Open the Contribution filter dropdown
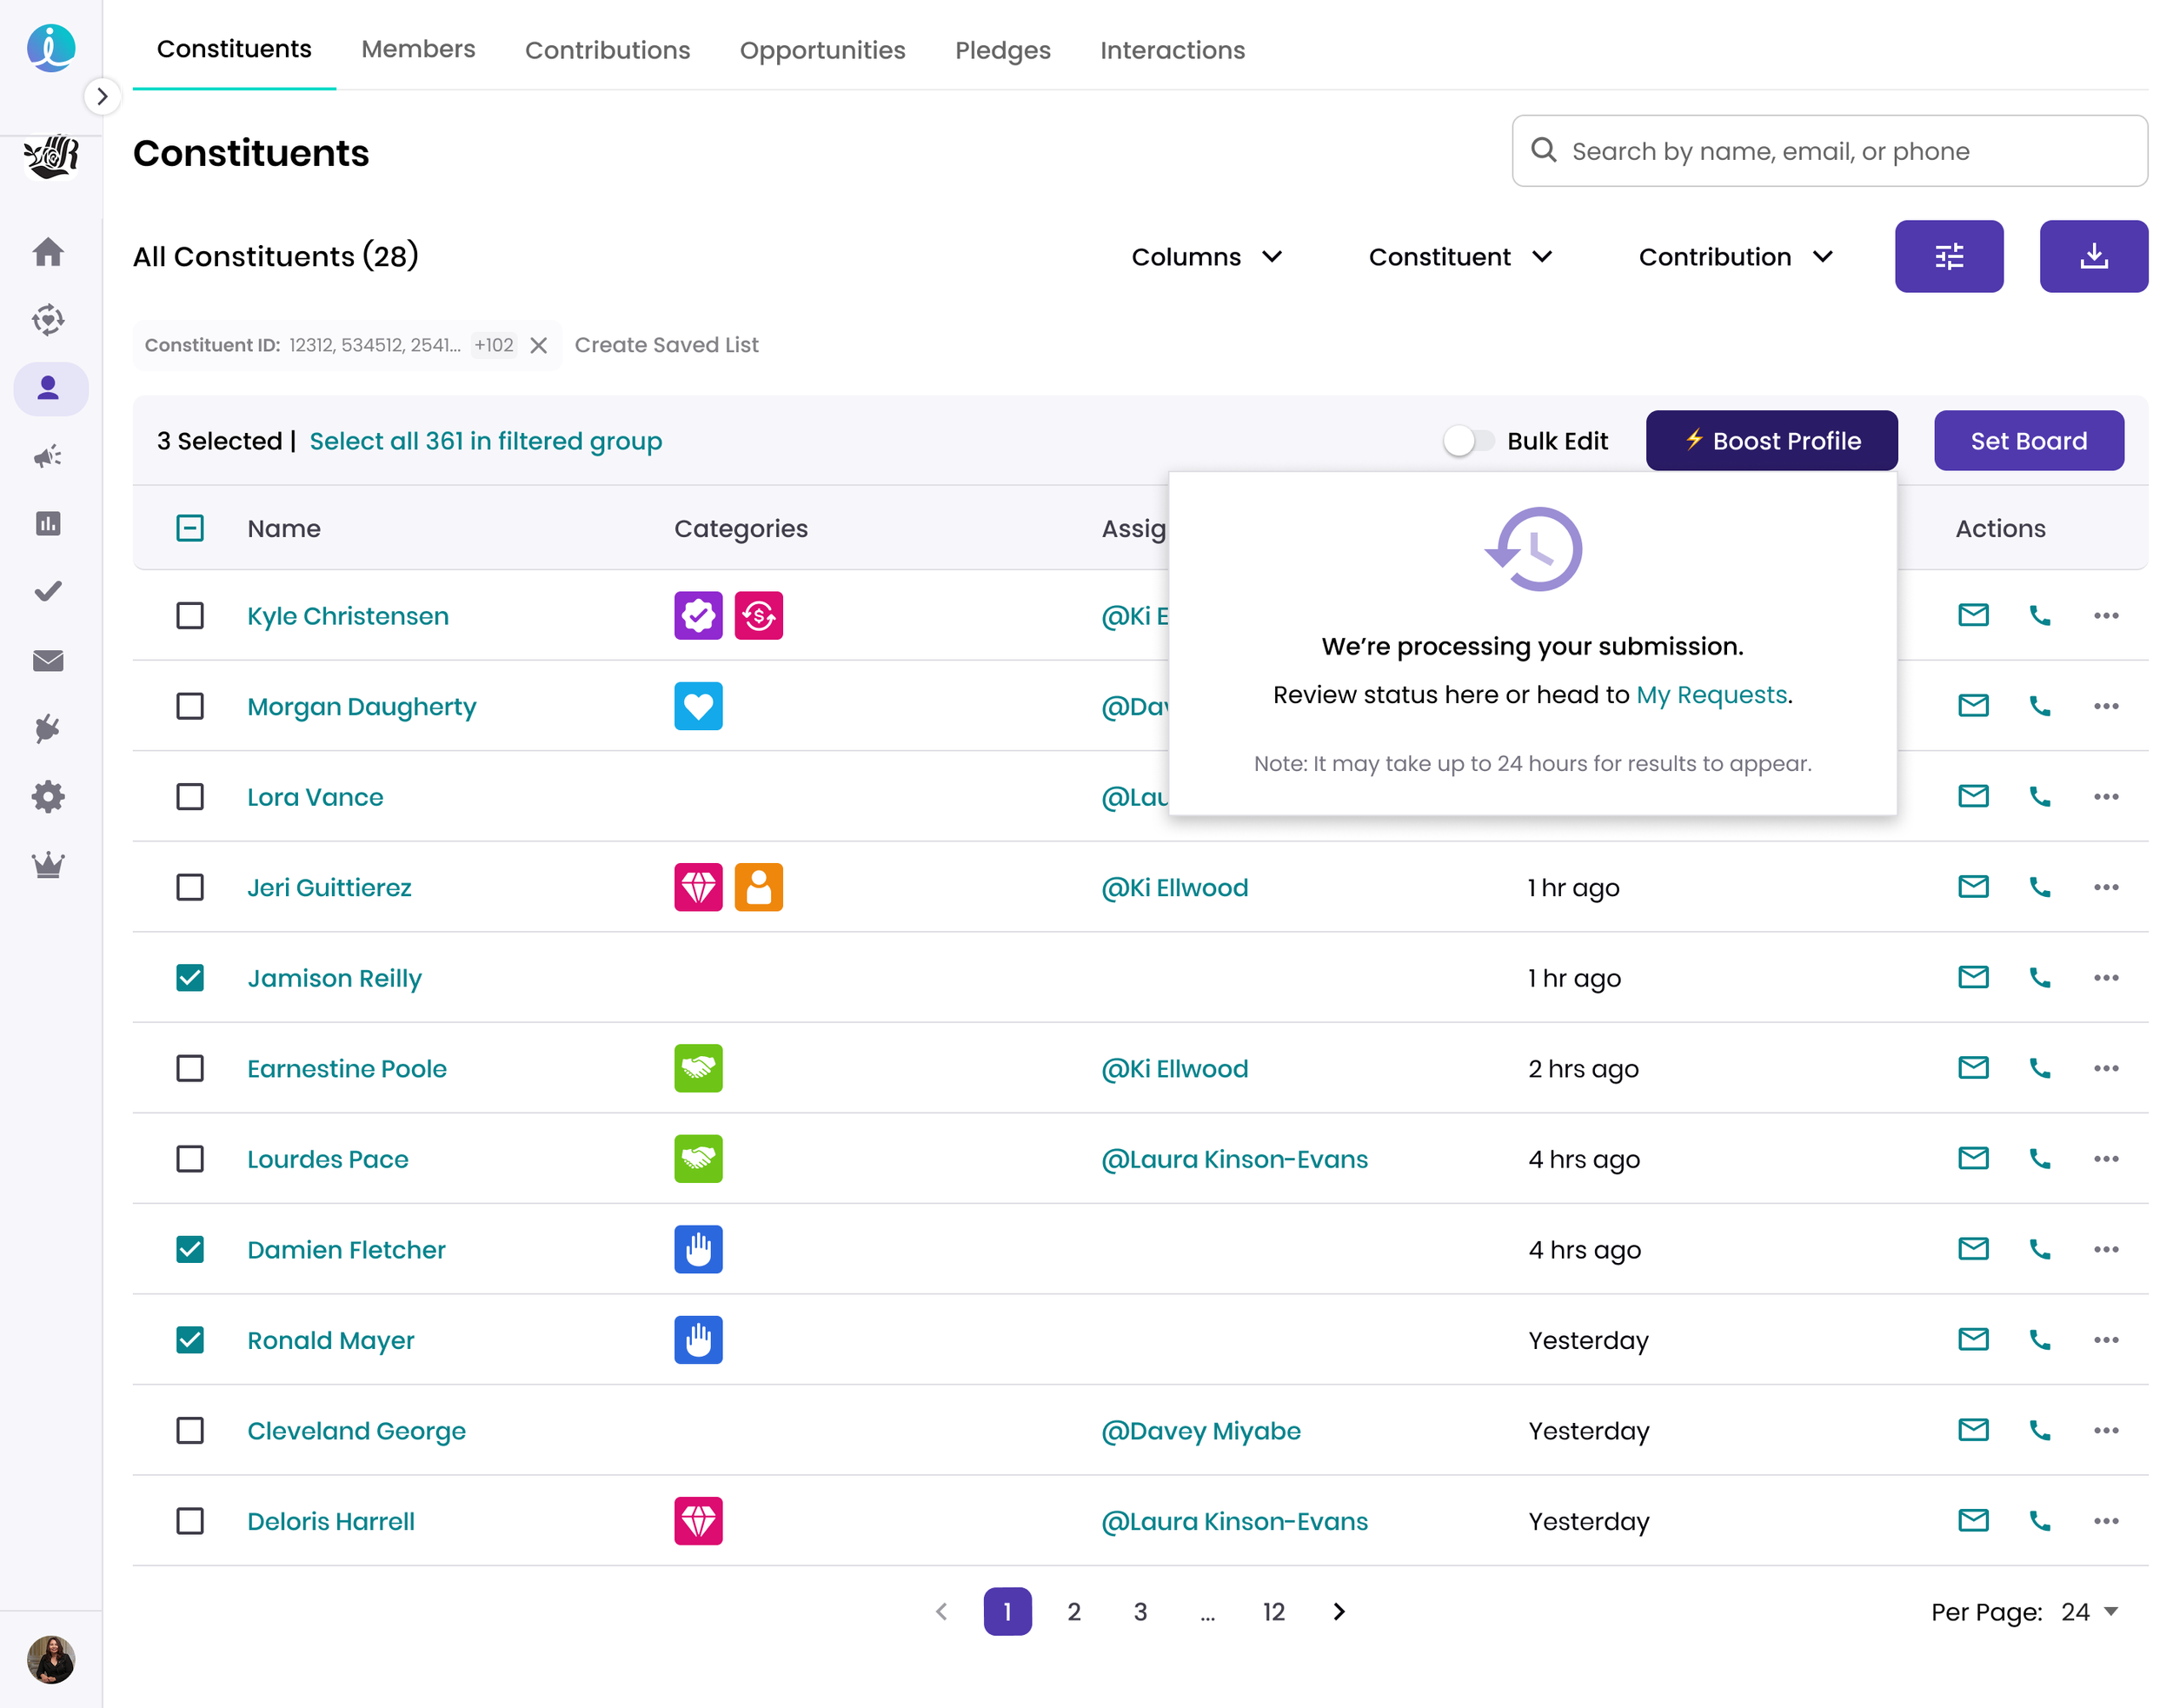 (1734, 257)
